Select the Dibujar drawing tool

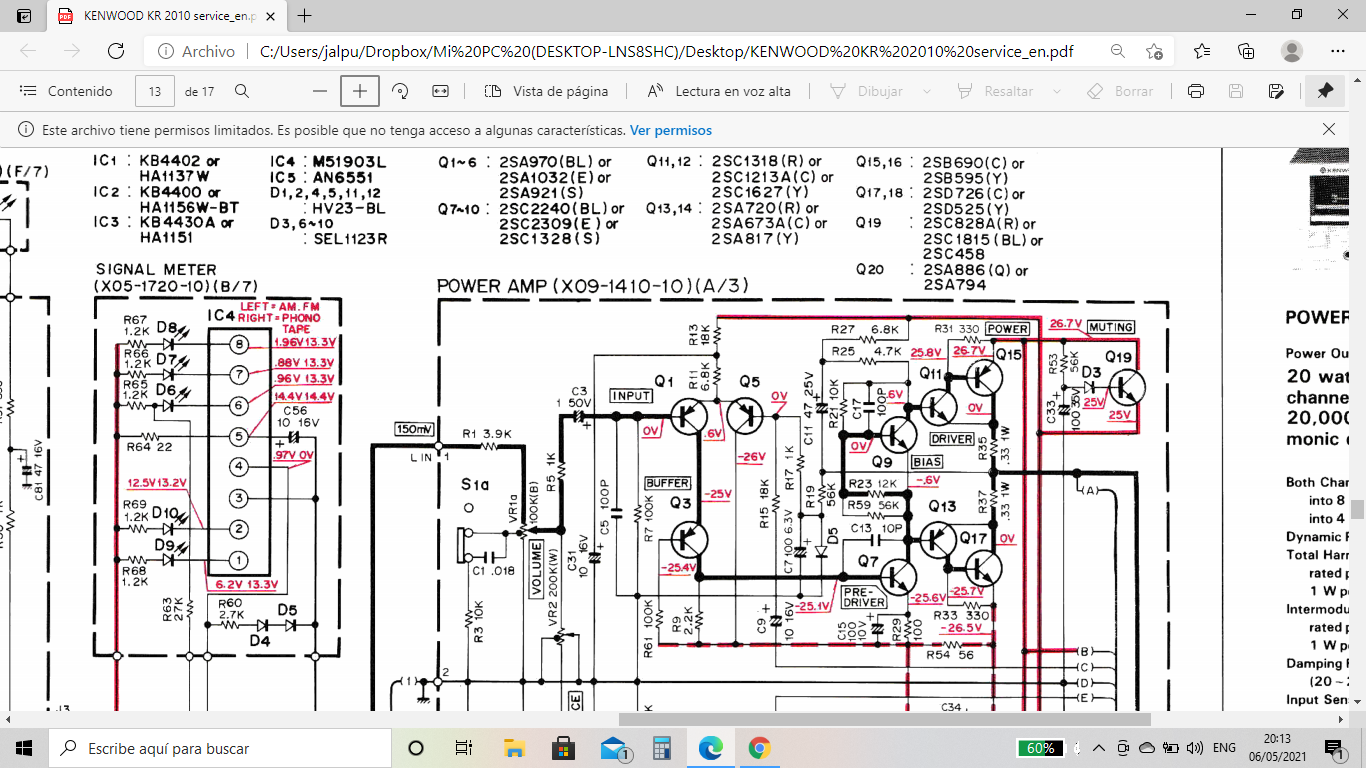click(867, 91)
